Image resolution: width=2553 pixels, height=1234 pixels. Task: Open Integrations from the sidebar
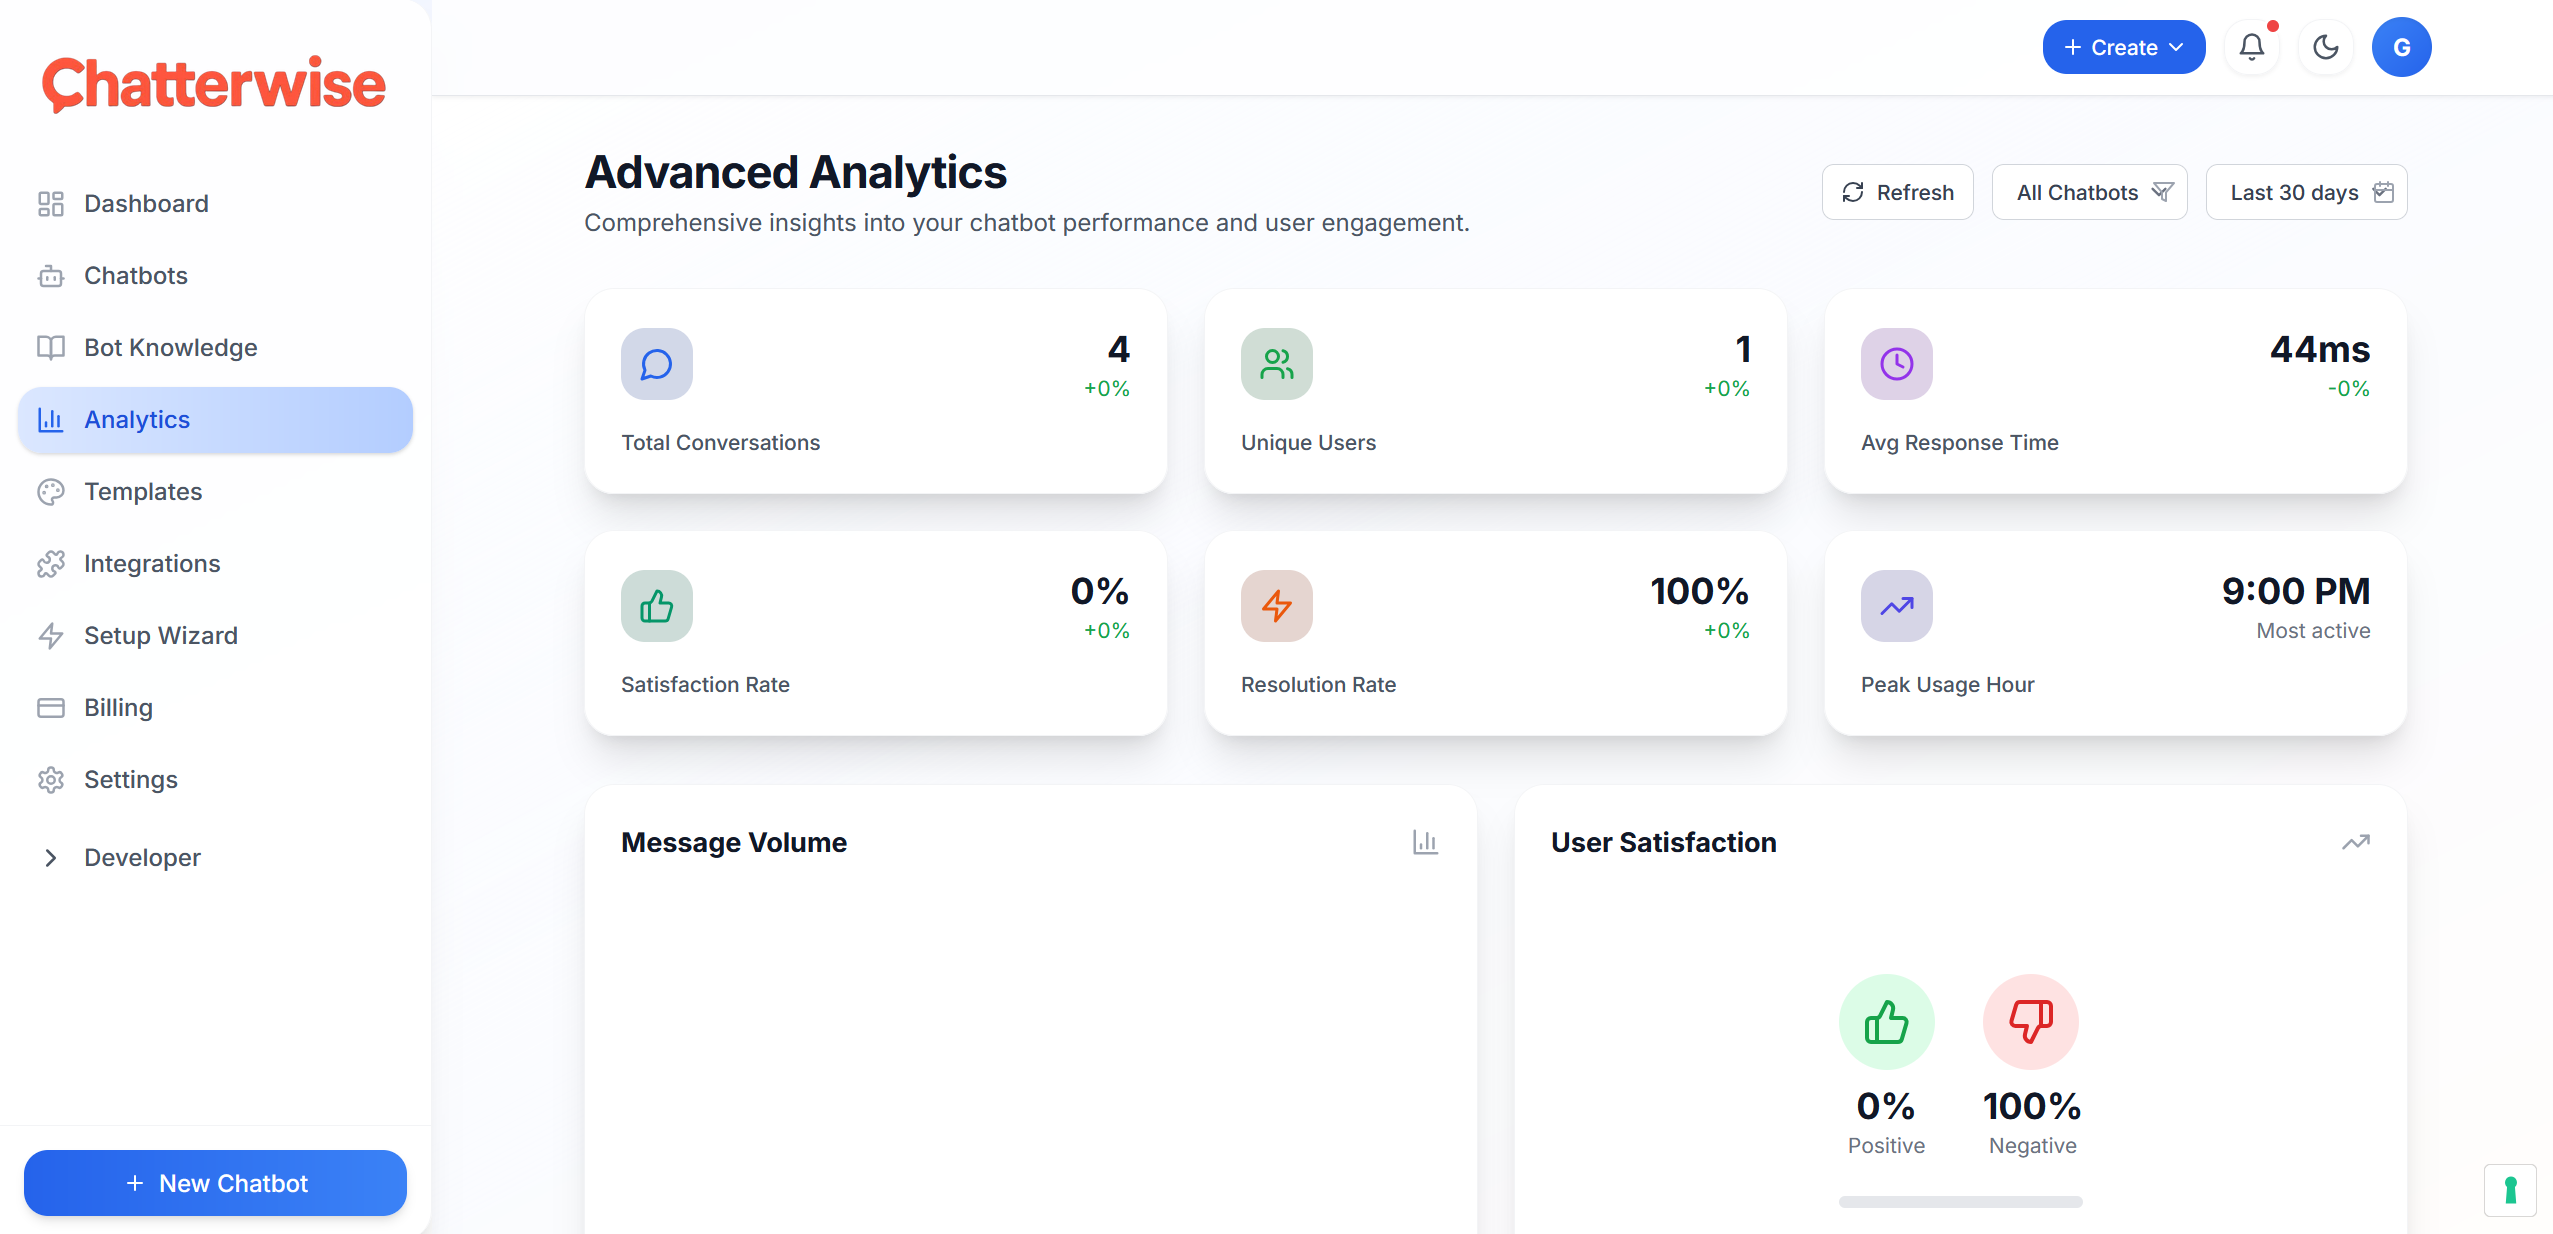coord(152,563)
